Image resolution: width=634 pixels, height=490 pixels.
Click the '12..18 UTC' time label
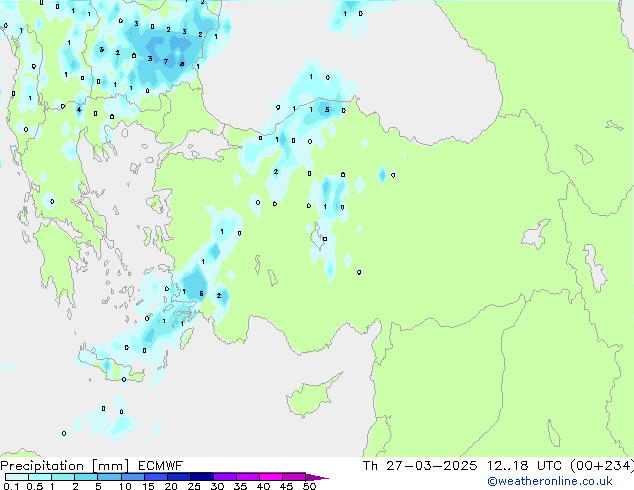(524, 466)
